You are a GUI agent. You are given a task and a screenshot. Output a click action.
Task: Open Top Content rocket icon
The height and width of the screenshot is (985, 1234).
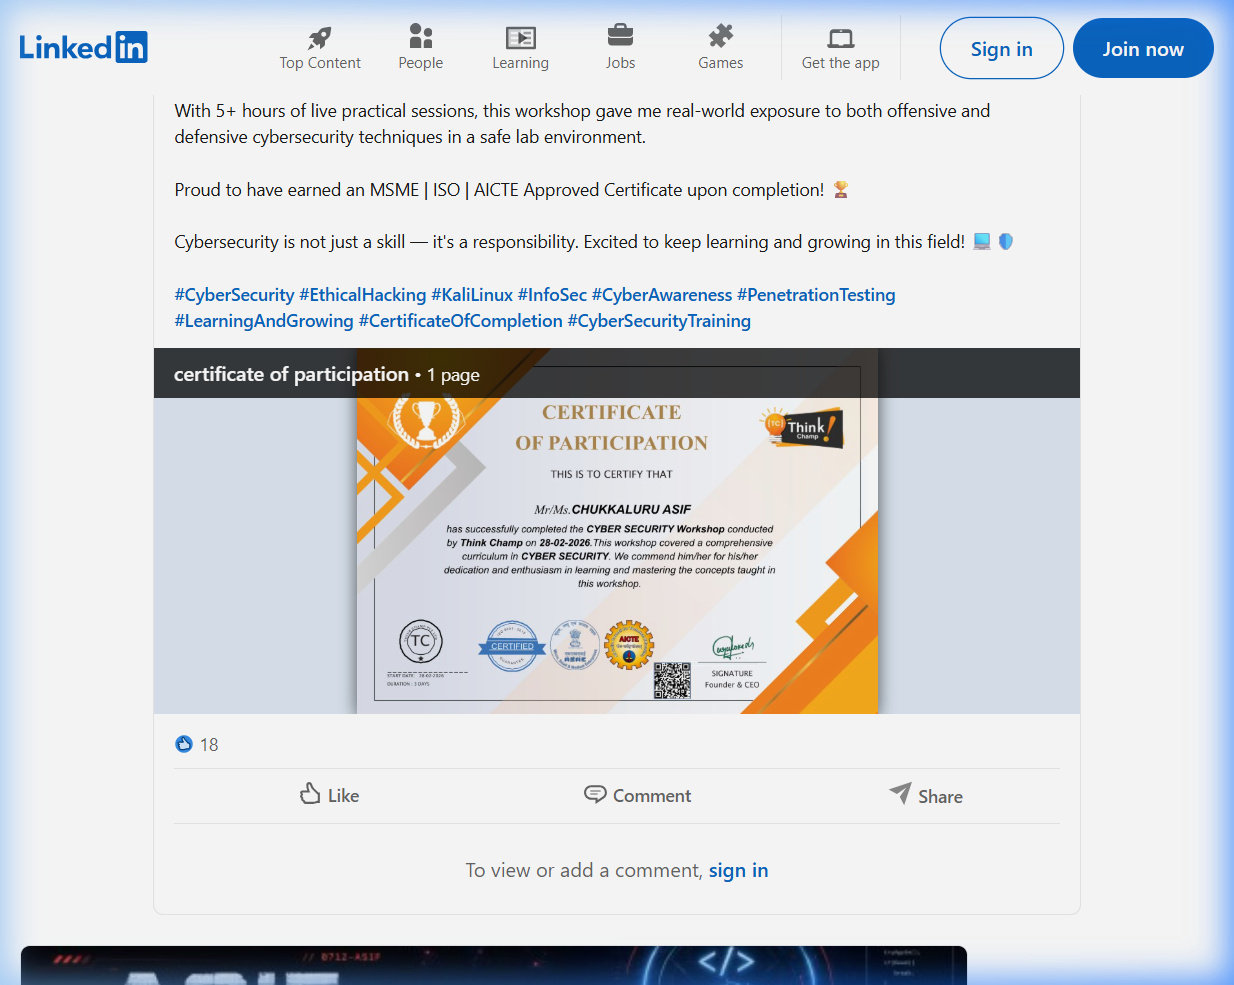(320, 38)
